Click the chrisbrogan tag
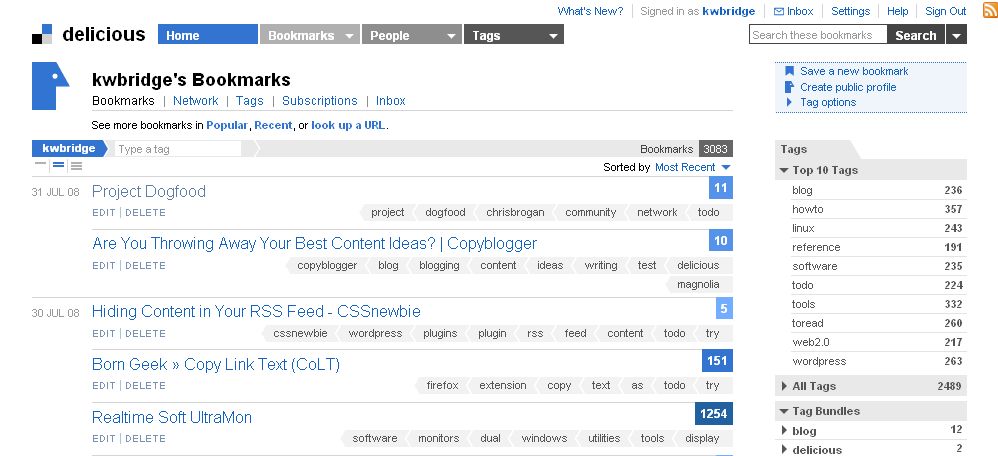Viewport: 998px width, 456px height. pyautogui.click(x=515, y=212)
